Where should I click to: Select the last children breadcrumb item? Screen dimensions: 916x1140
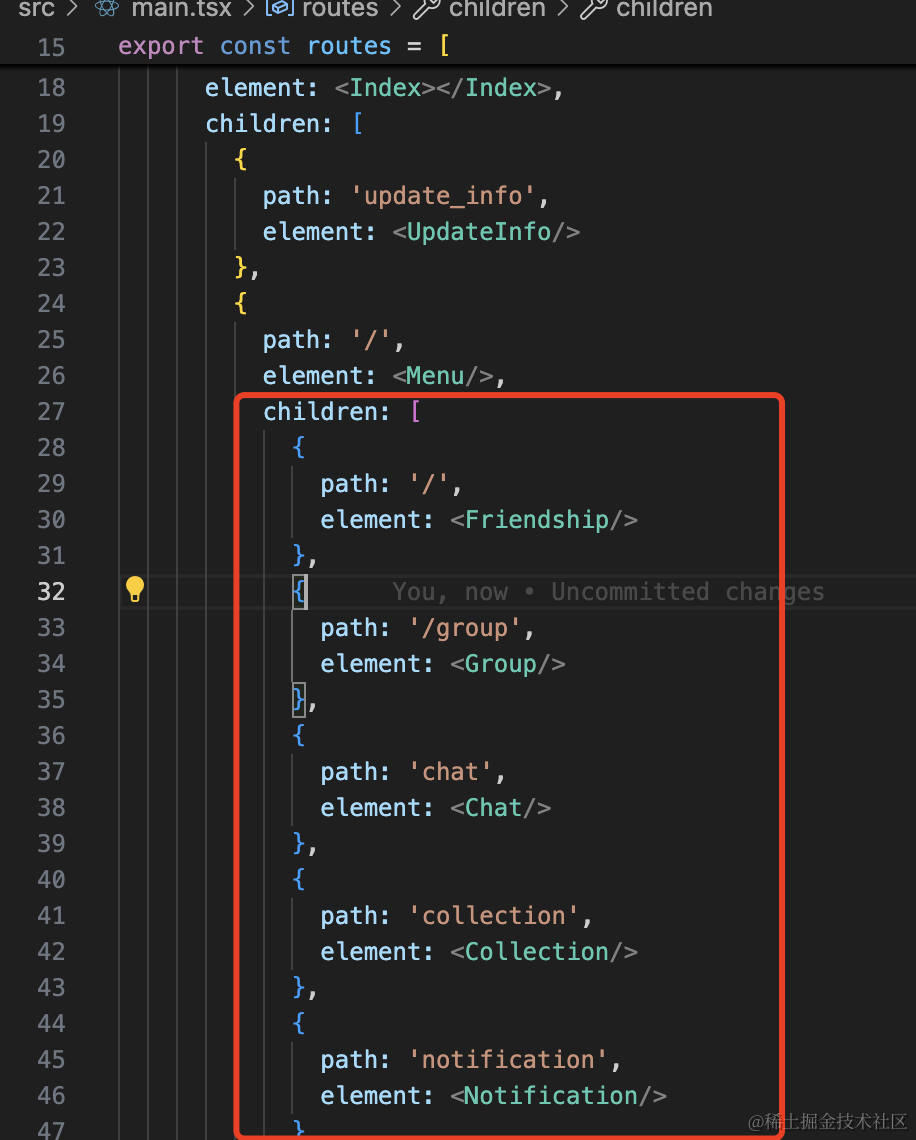click(664, 9)
